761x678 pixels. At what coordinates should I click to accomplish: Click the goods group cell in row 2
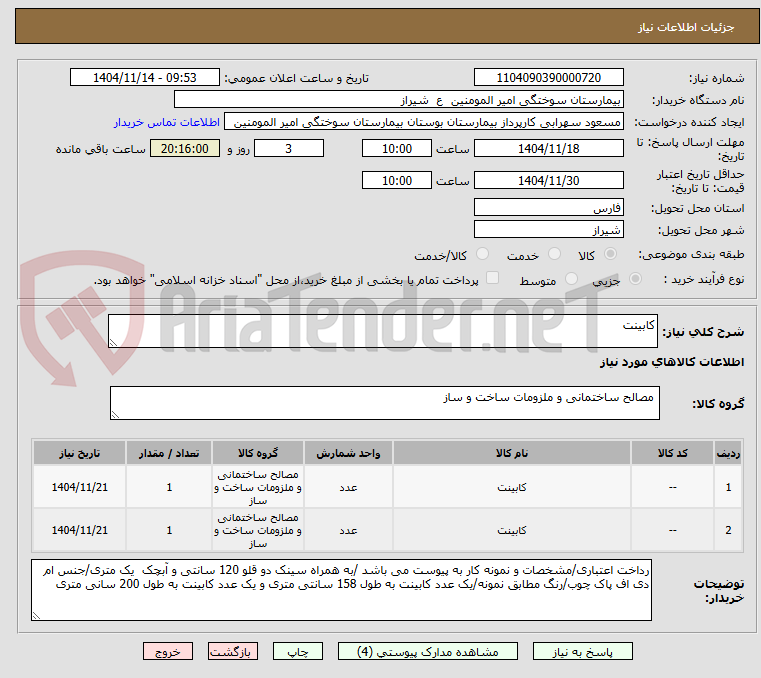pyautogui.click(x=258, y=530)
